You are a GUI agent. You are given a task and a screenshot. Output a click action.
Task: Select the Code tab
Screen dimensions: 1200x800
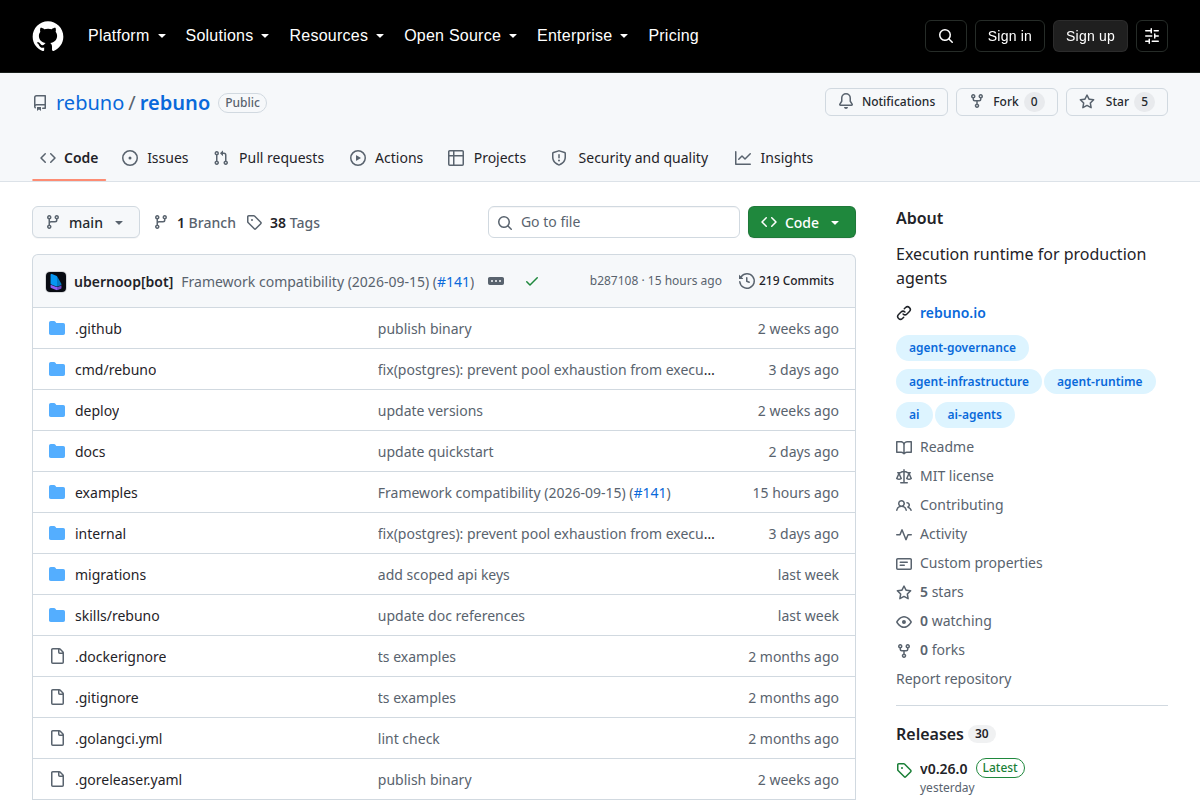click(69, 158)
